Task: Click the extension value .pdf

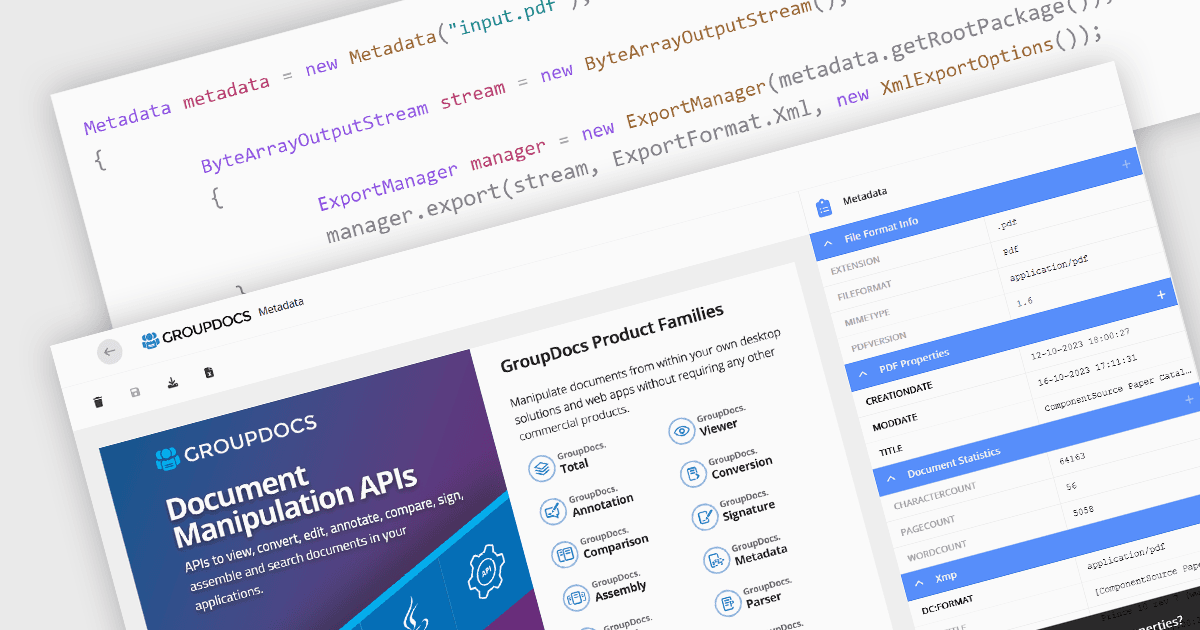Action: pos(1005,224)
